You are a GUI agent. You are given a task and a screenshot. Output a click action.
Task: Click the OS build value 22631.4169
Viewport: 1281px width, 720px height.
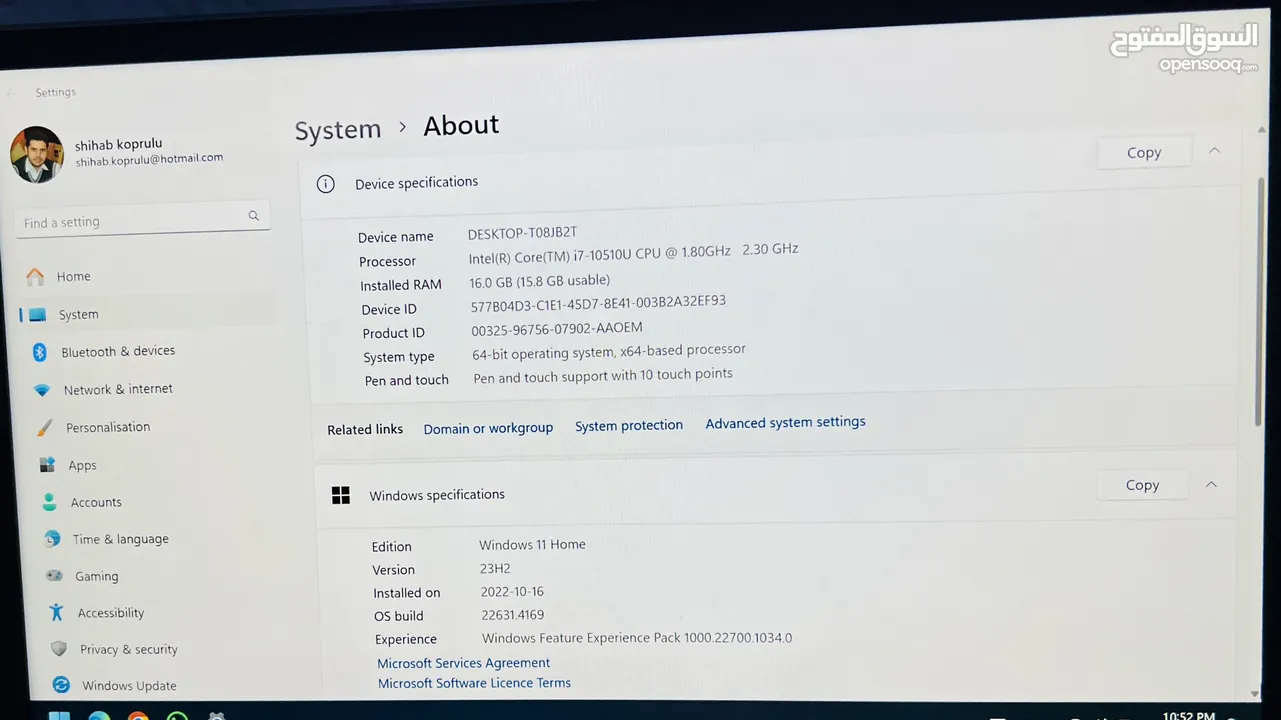(x=513, y=615)
